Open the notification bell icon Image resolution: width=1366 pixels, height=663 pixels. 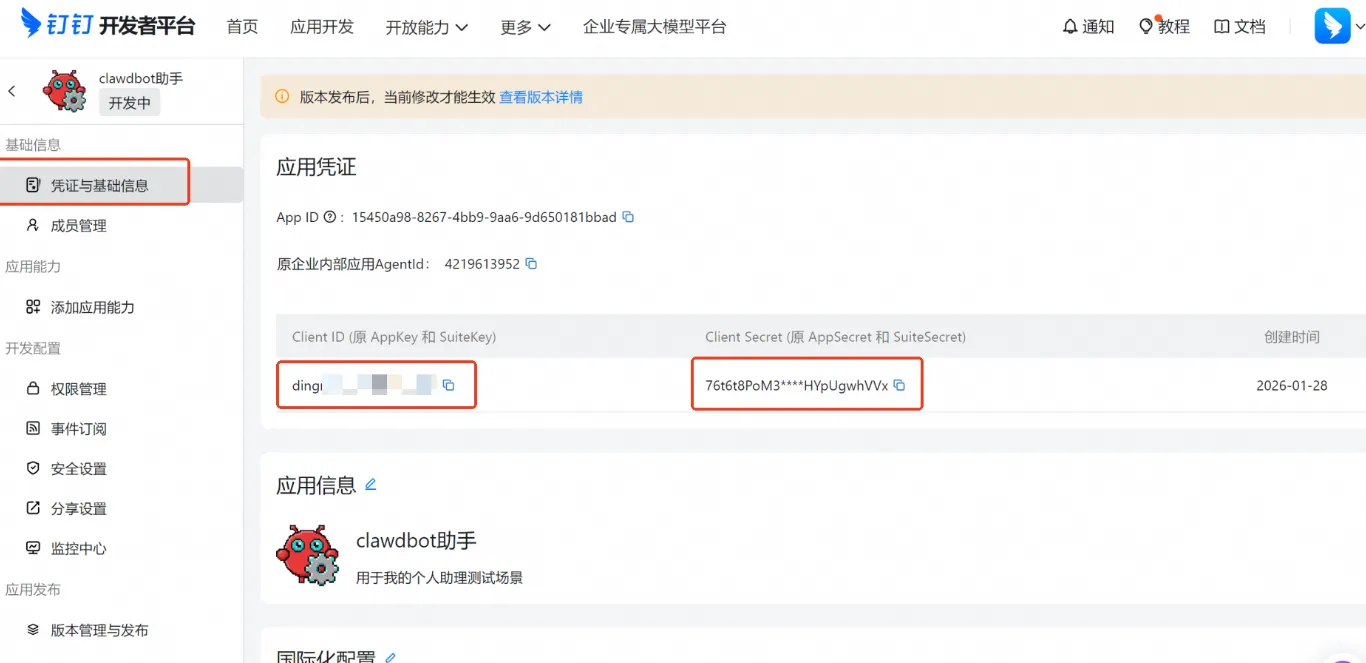point(1070,27)
